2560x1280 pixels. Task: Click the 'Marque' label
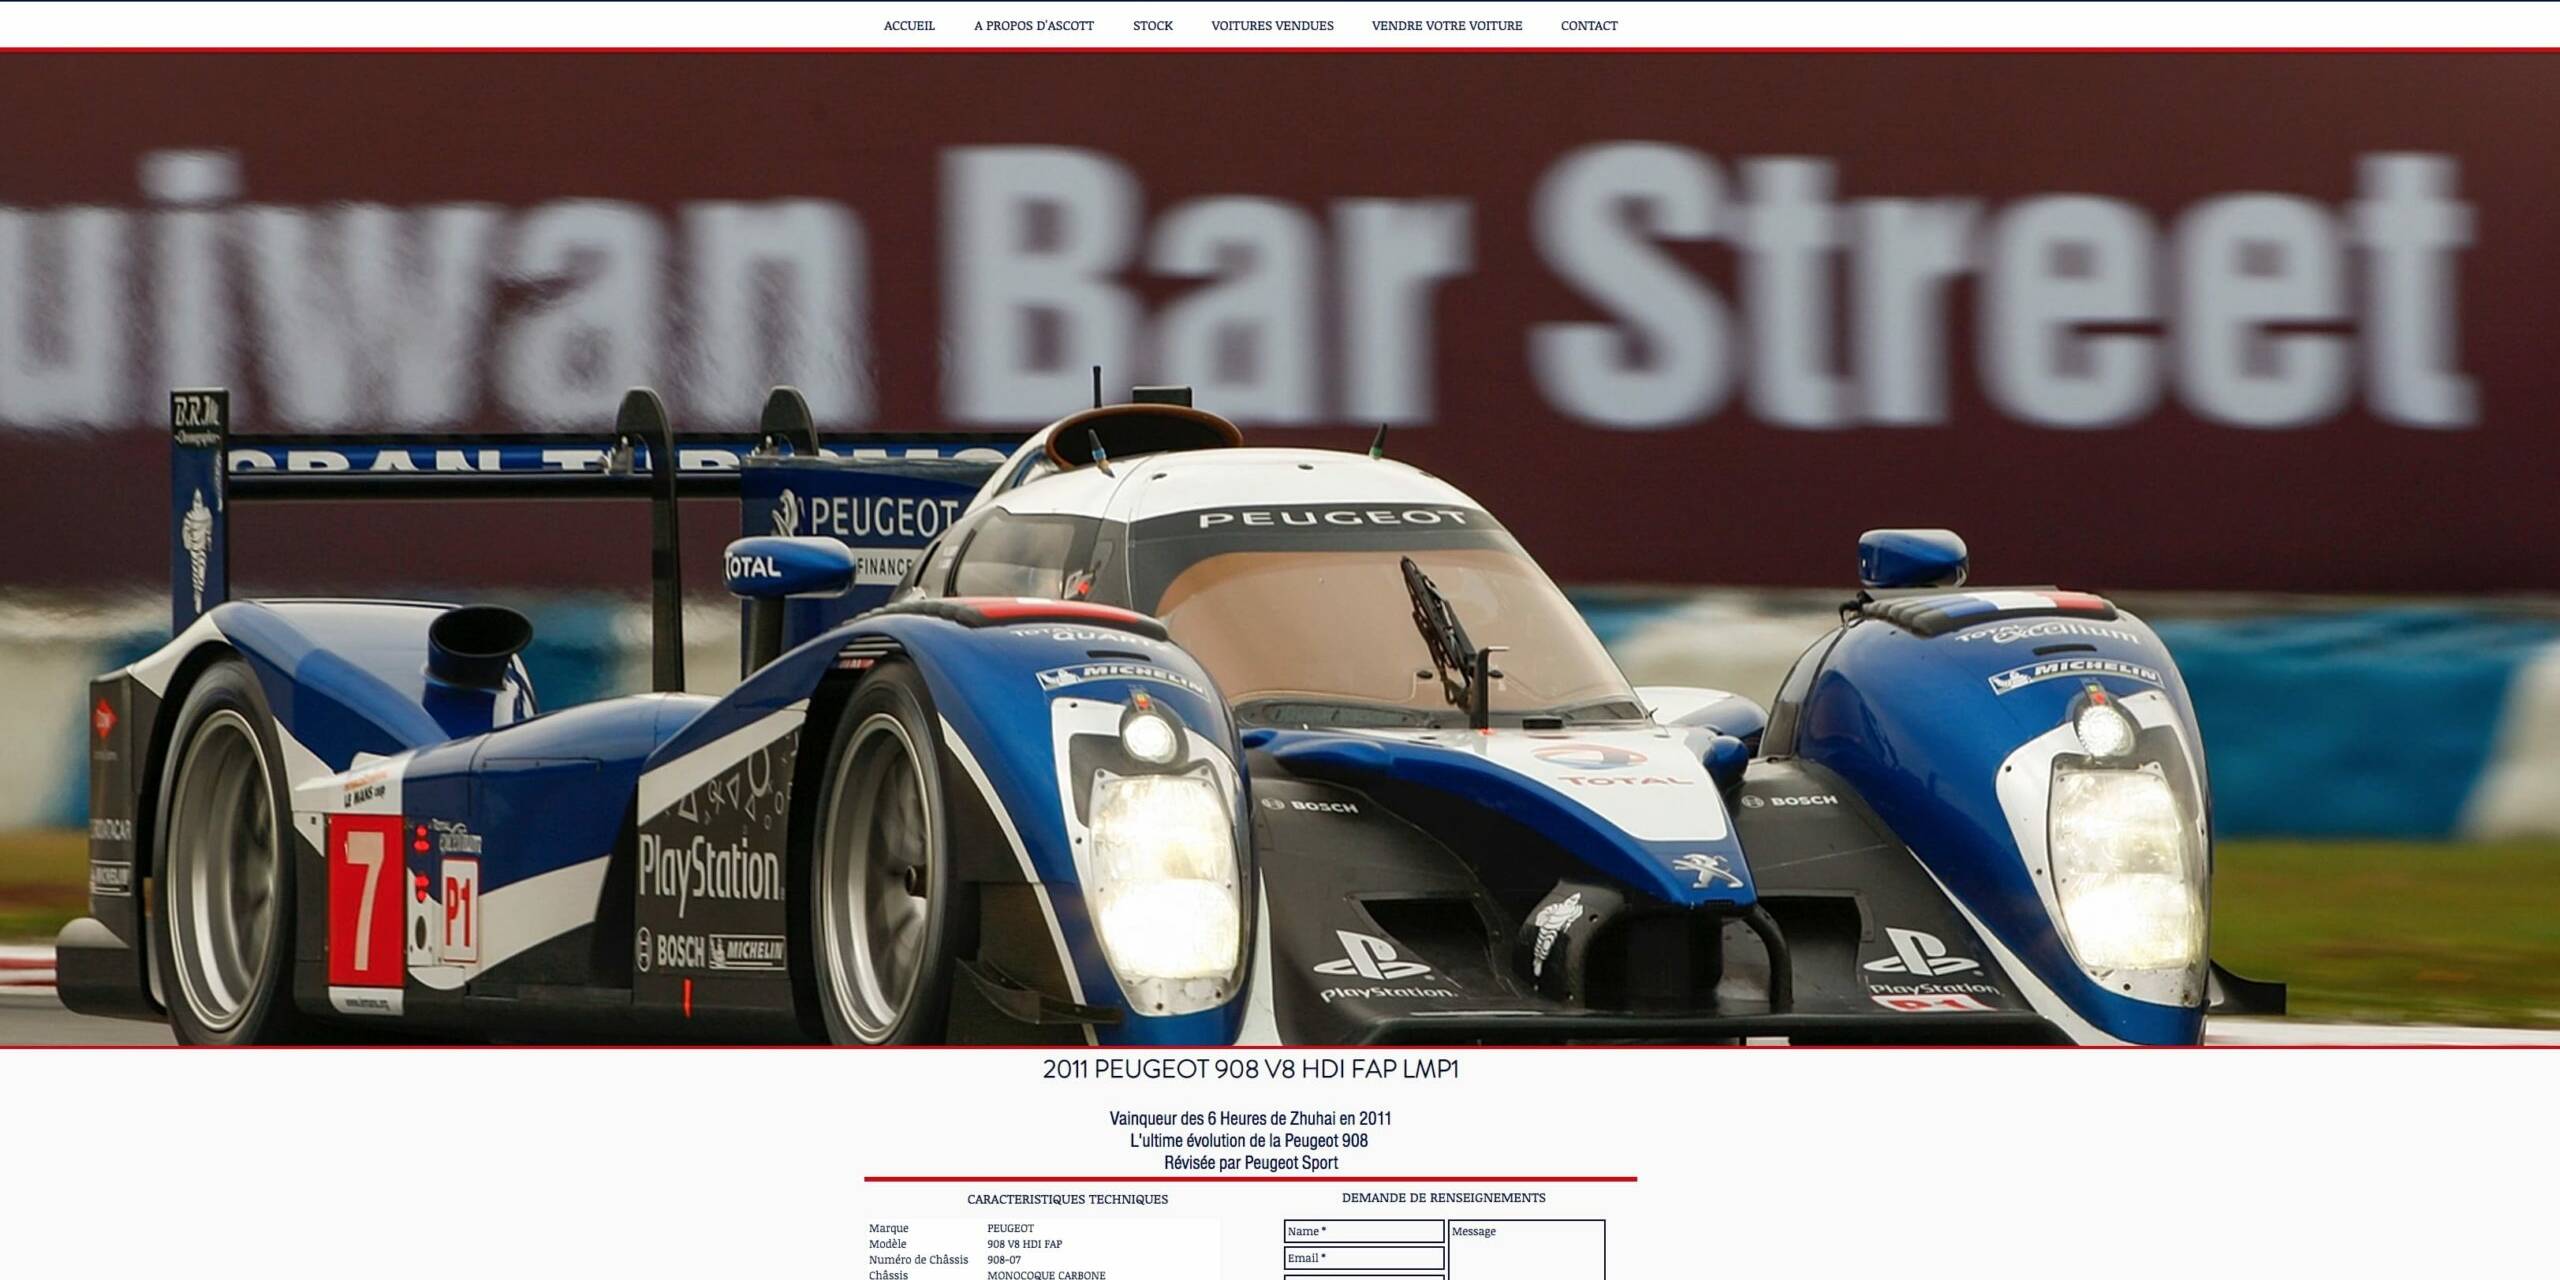pyautogui.click(x=889, y=1228)
